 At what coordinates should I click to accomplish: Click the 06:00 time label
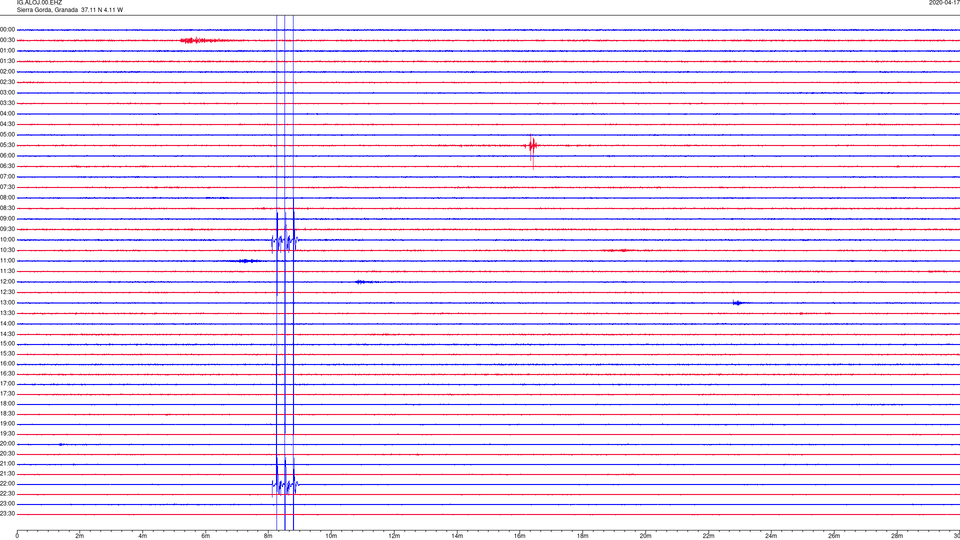click(7, 155)
